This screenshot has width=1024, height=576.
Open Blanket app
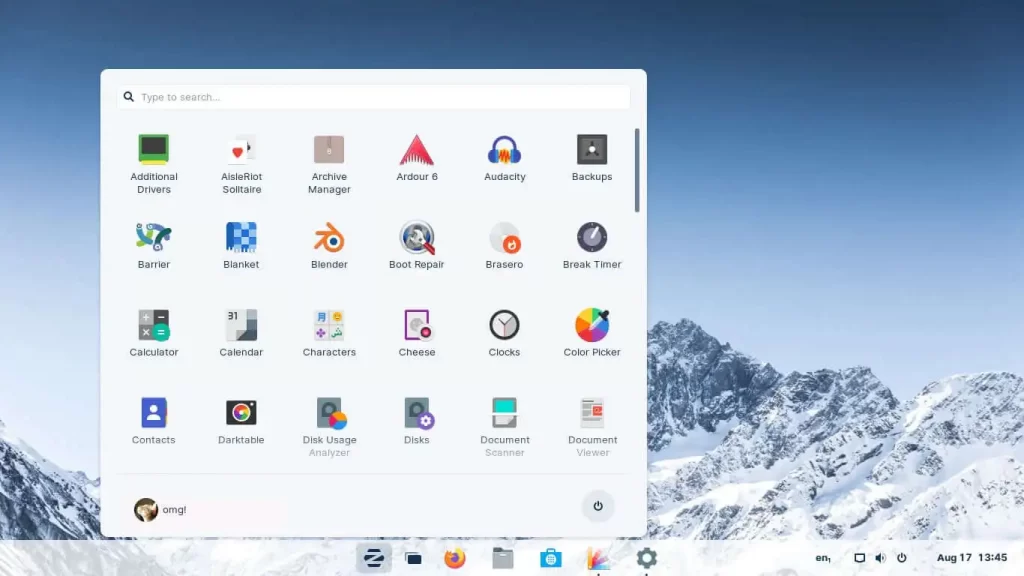pyautogui.click(x=241, y=246)
